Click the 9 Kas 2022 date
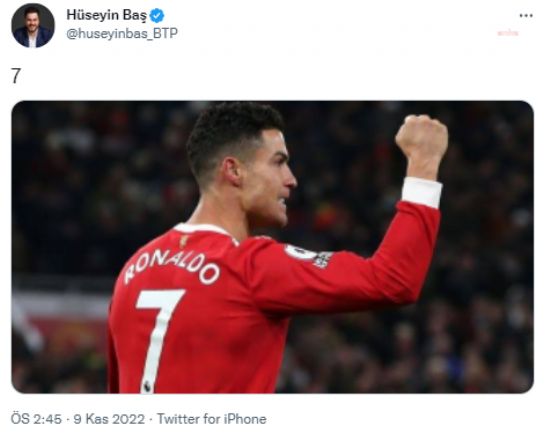This screenshot has height=440, width=550. point(109,419)
